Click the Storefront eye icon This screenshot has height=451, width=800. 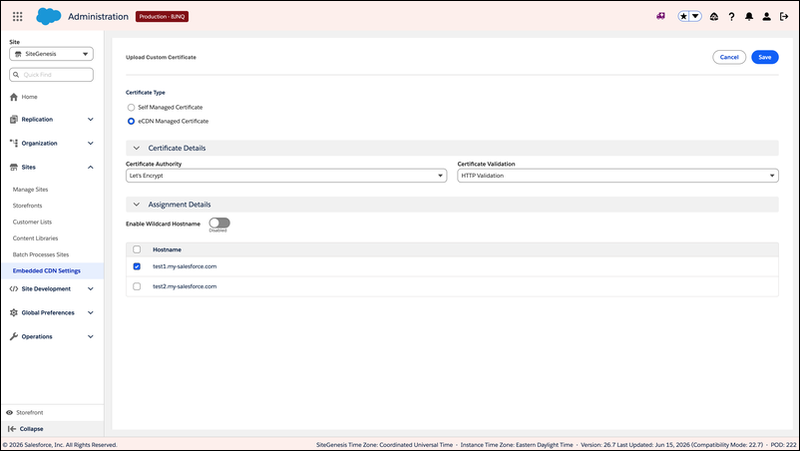[9, 412]
